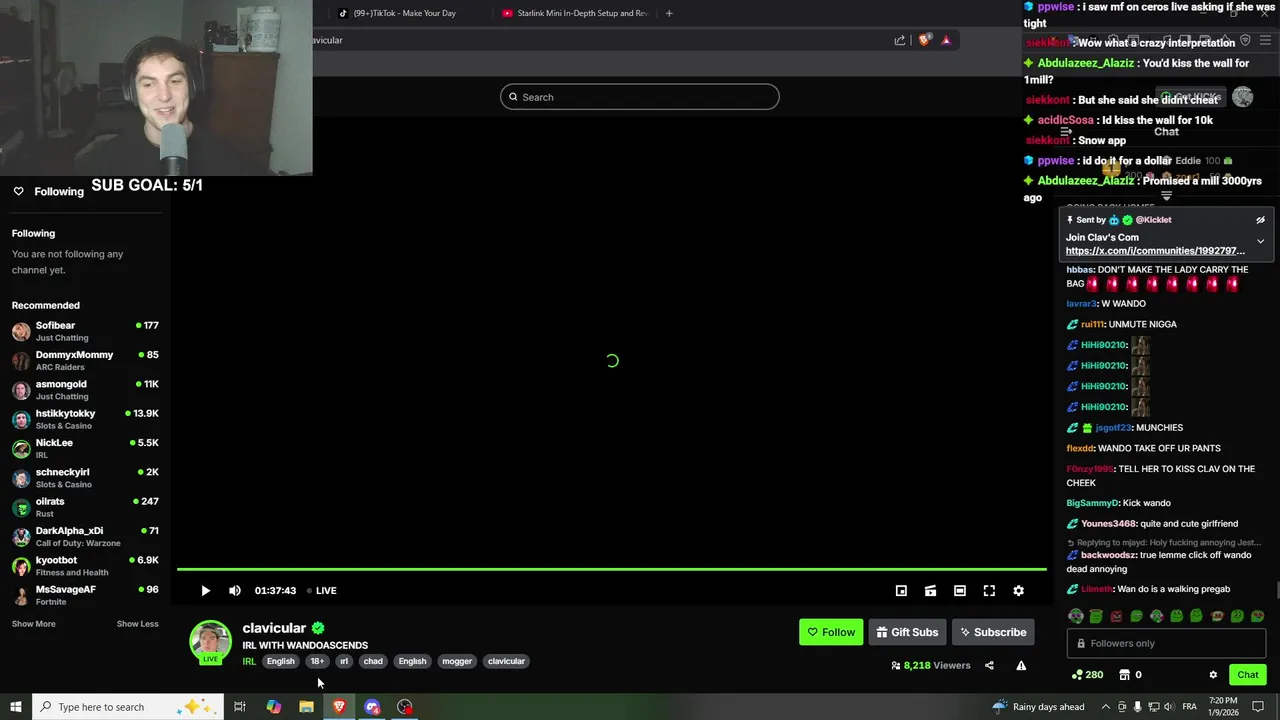Switch to theater mode icon
Image resolution: width=1280 pixels, height=720 pixels.
pos(960,591)
